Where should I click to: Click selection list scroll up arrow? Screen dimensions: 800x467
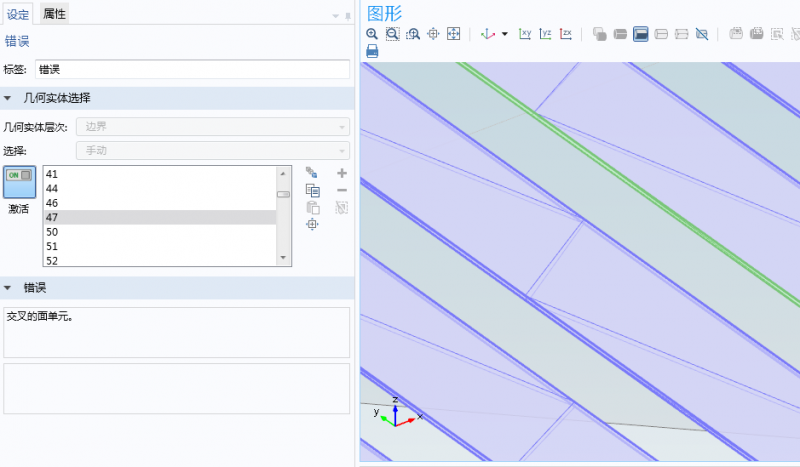283,174
